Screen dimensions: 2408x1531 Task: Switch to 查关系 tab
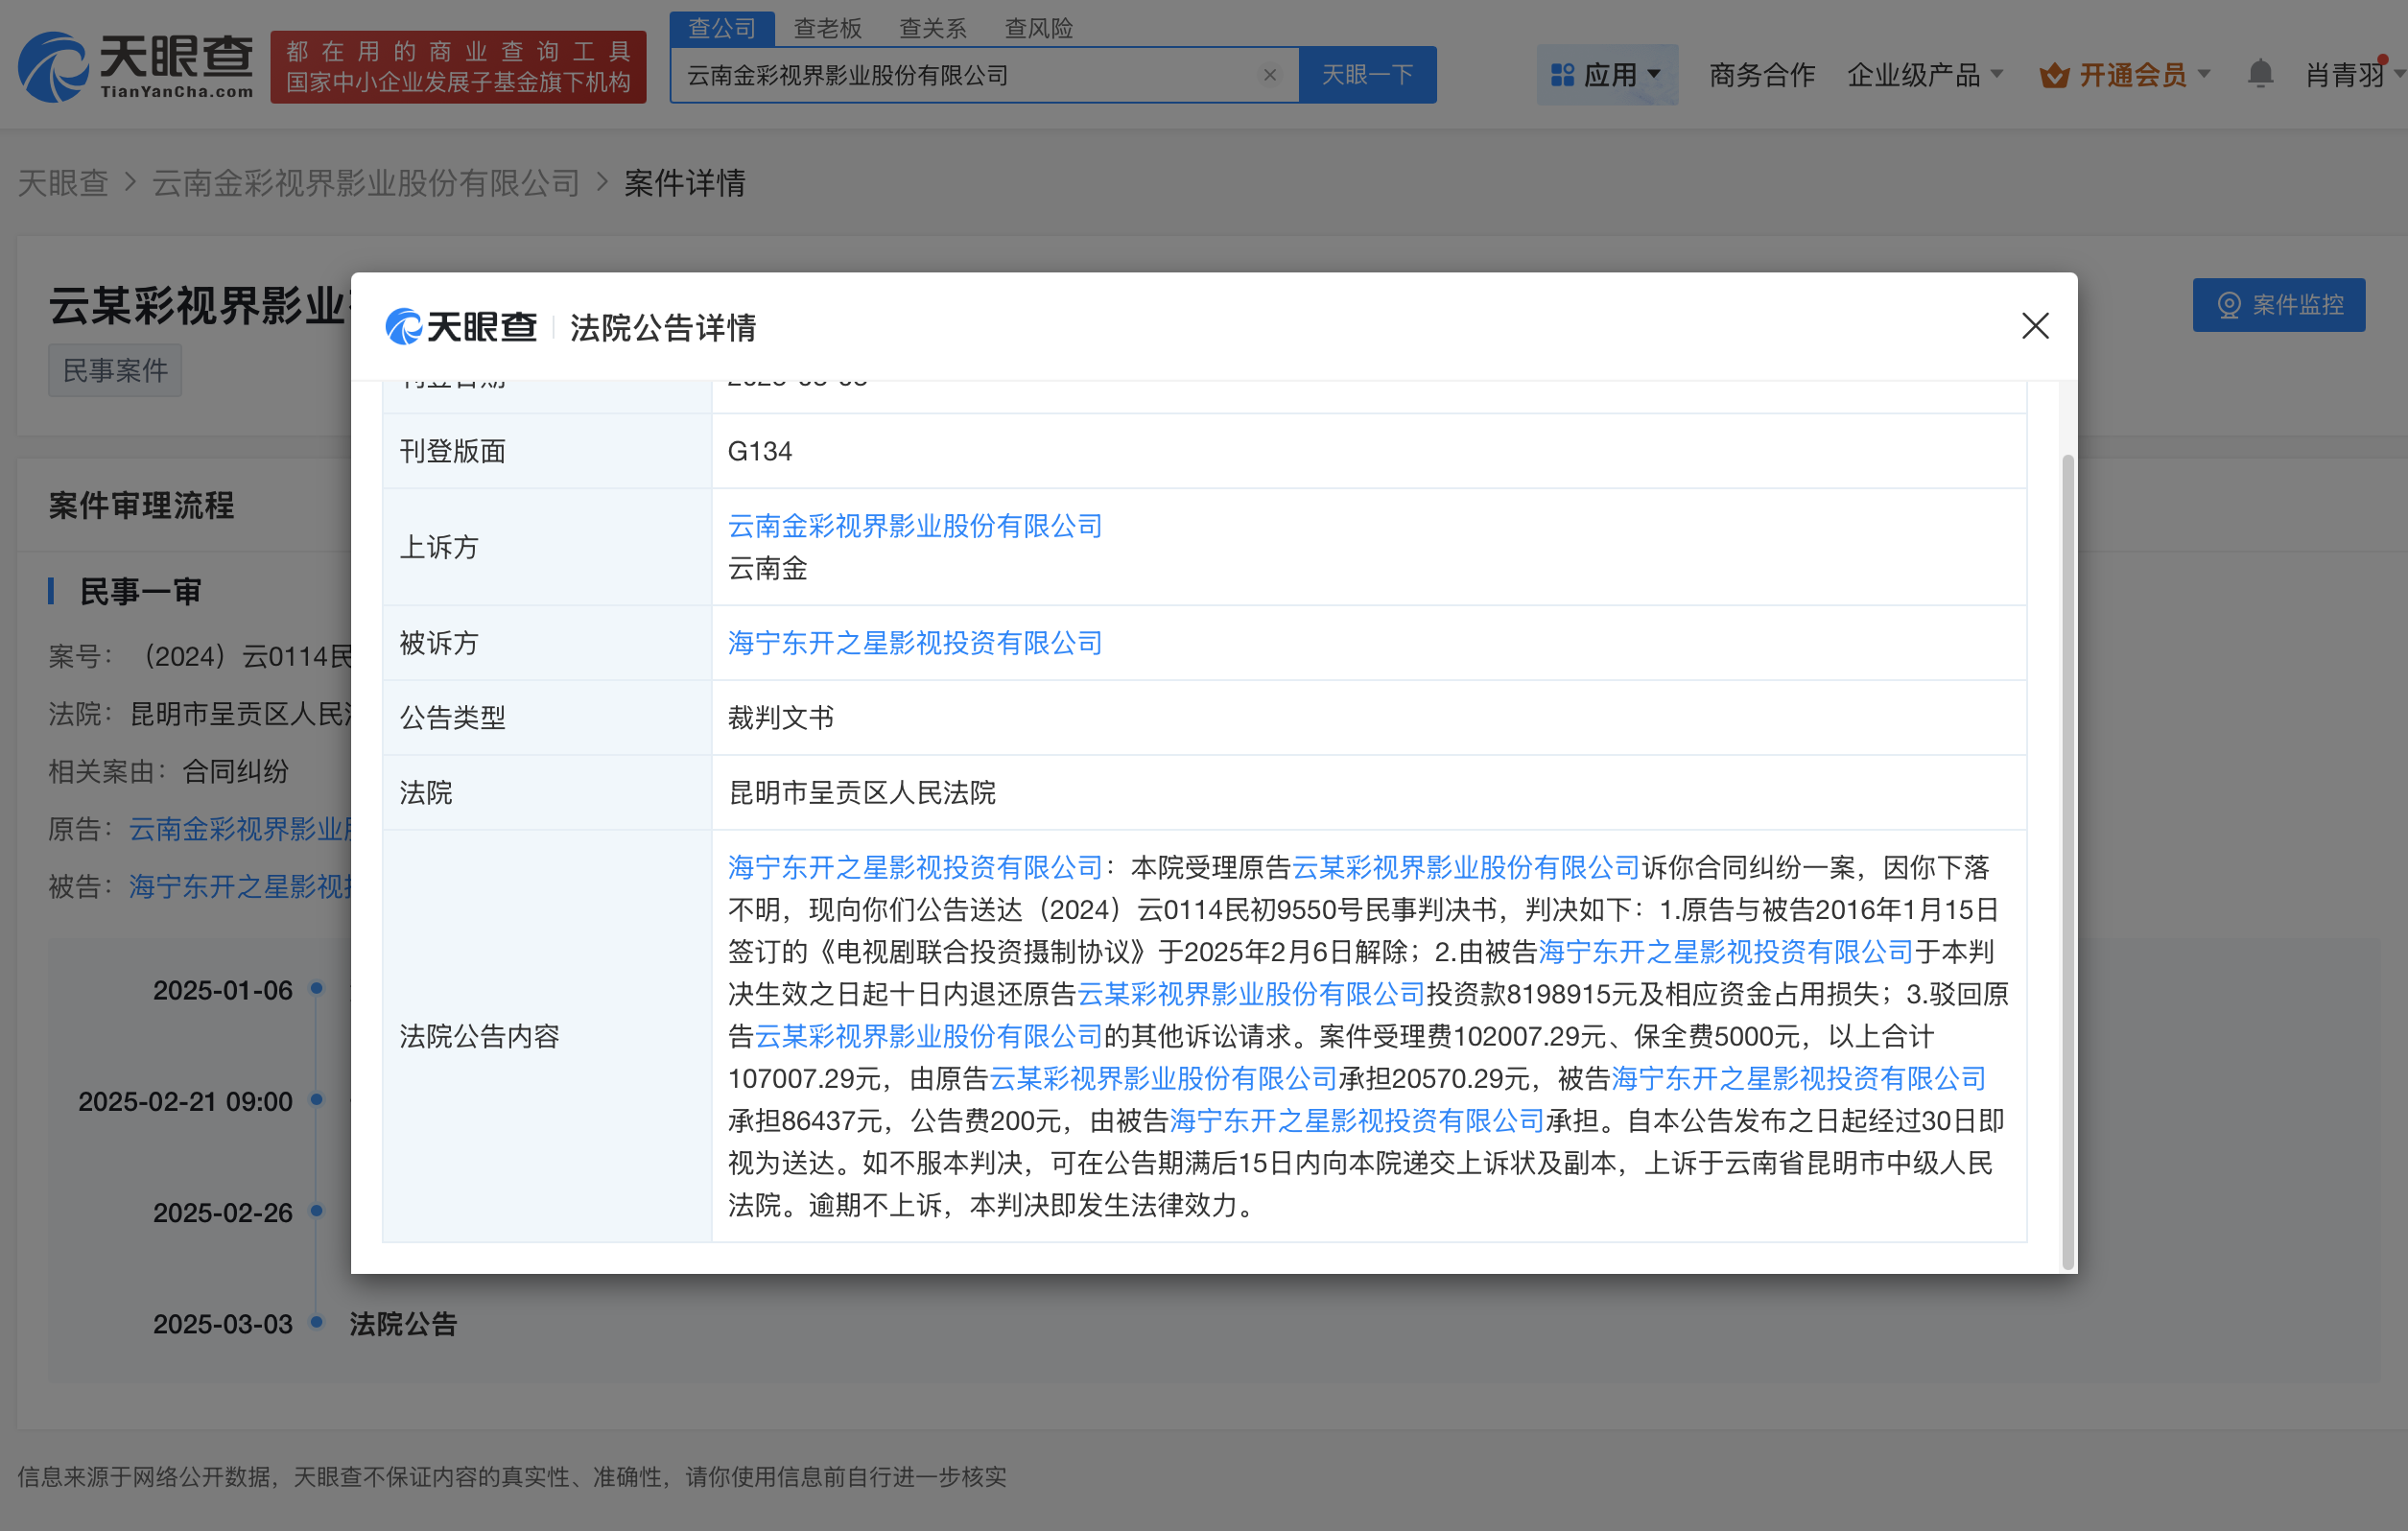tap(932, 28)
